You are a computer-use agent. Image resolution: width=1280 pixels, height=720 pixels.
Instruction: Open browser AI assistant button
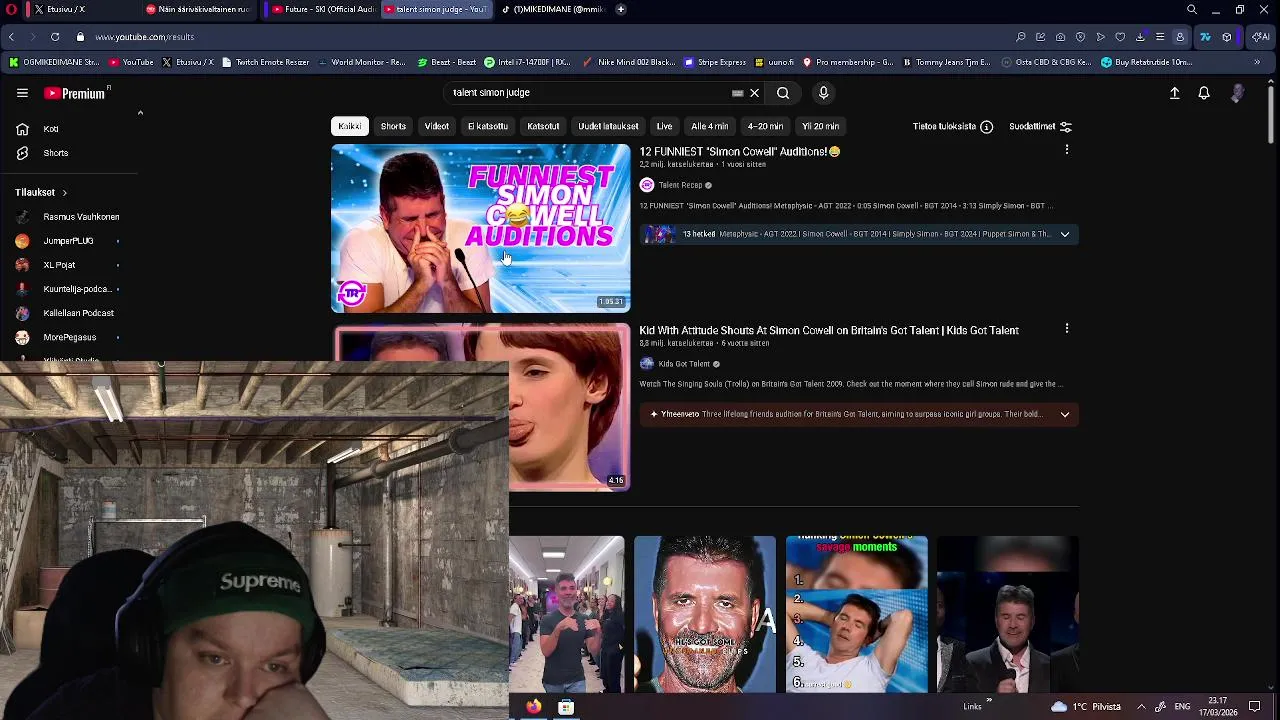pos(1262,37)
